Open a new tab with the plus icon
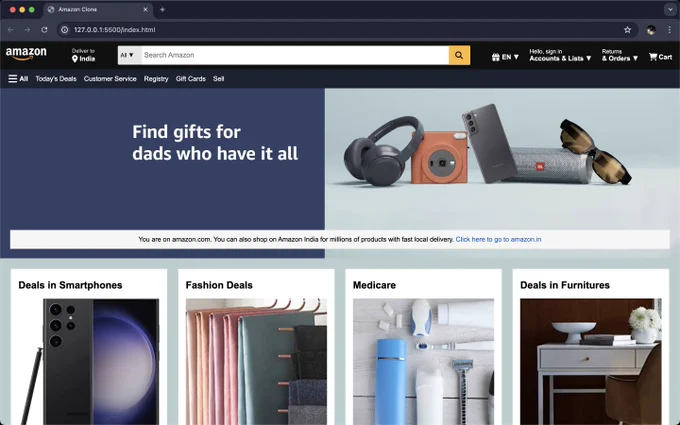680x425 pixels. [162, 9]
